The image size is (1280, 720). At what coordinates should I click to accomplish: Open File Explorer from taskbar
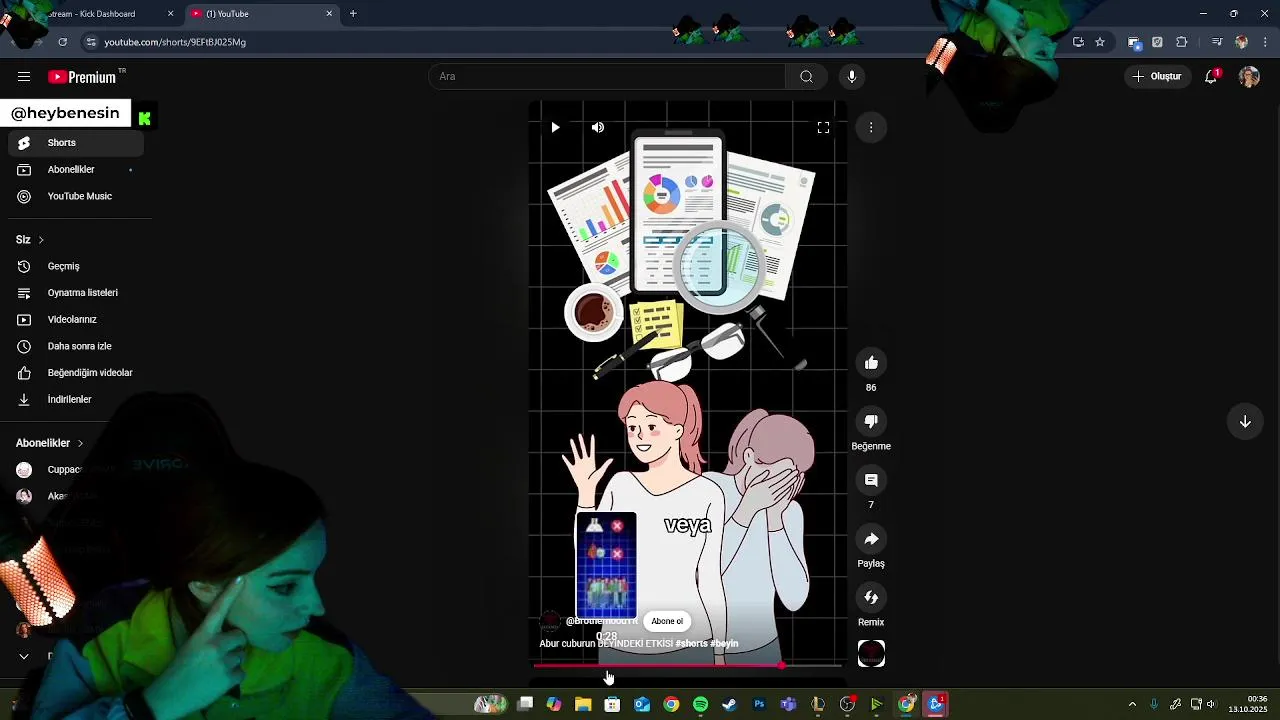pyautogui.click(x=583, y=705)
